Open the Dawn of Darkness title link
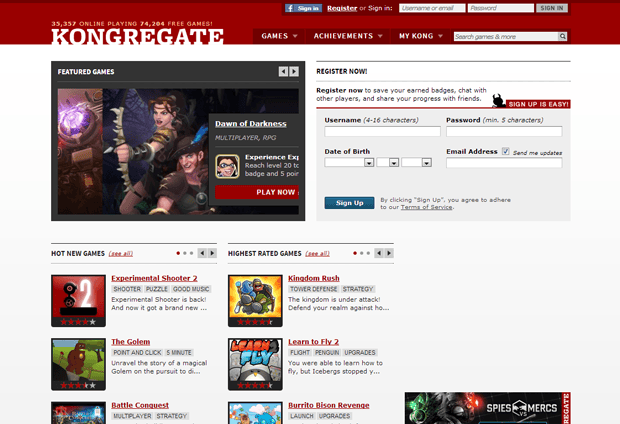 coord(251,124)
